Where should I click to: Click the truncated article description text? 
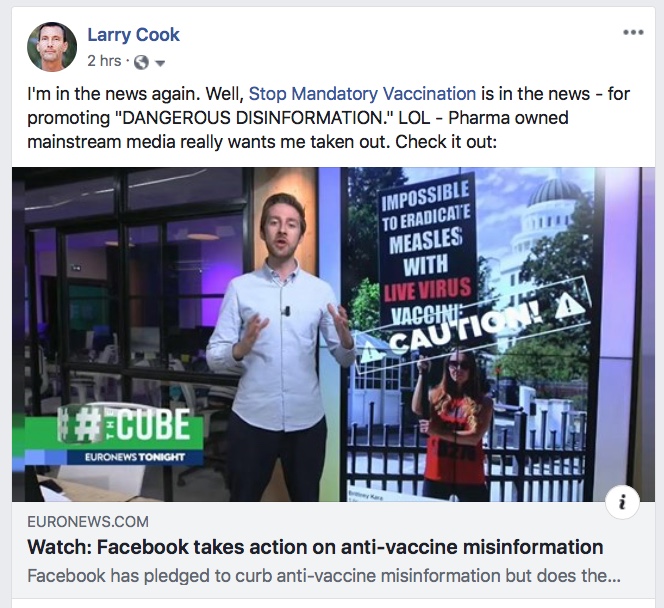click(324, 576)
